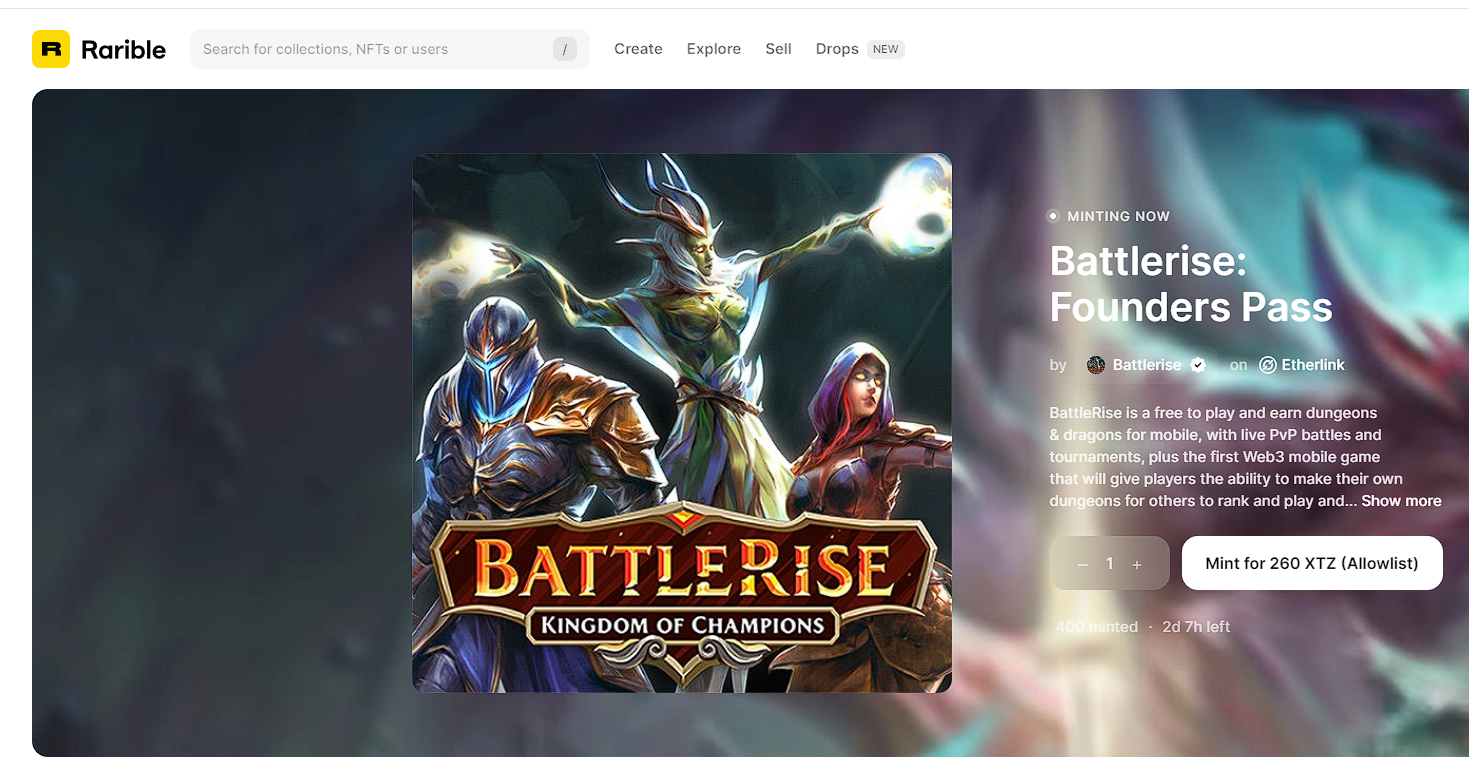Click the slash shortcut badge in search

click(565, 49)
